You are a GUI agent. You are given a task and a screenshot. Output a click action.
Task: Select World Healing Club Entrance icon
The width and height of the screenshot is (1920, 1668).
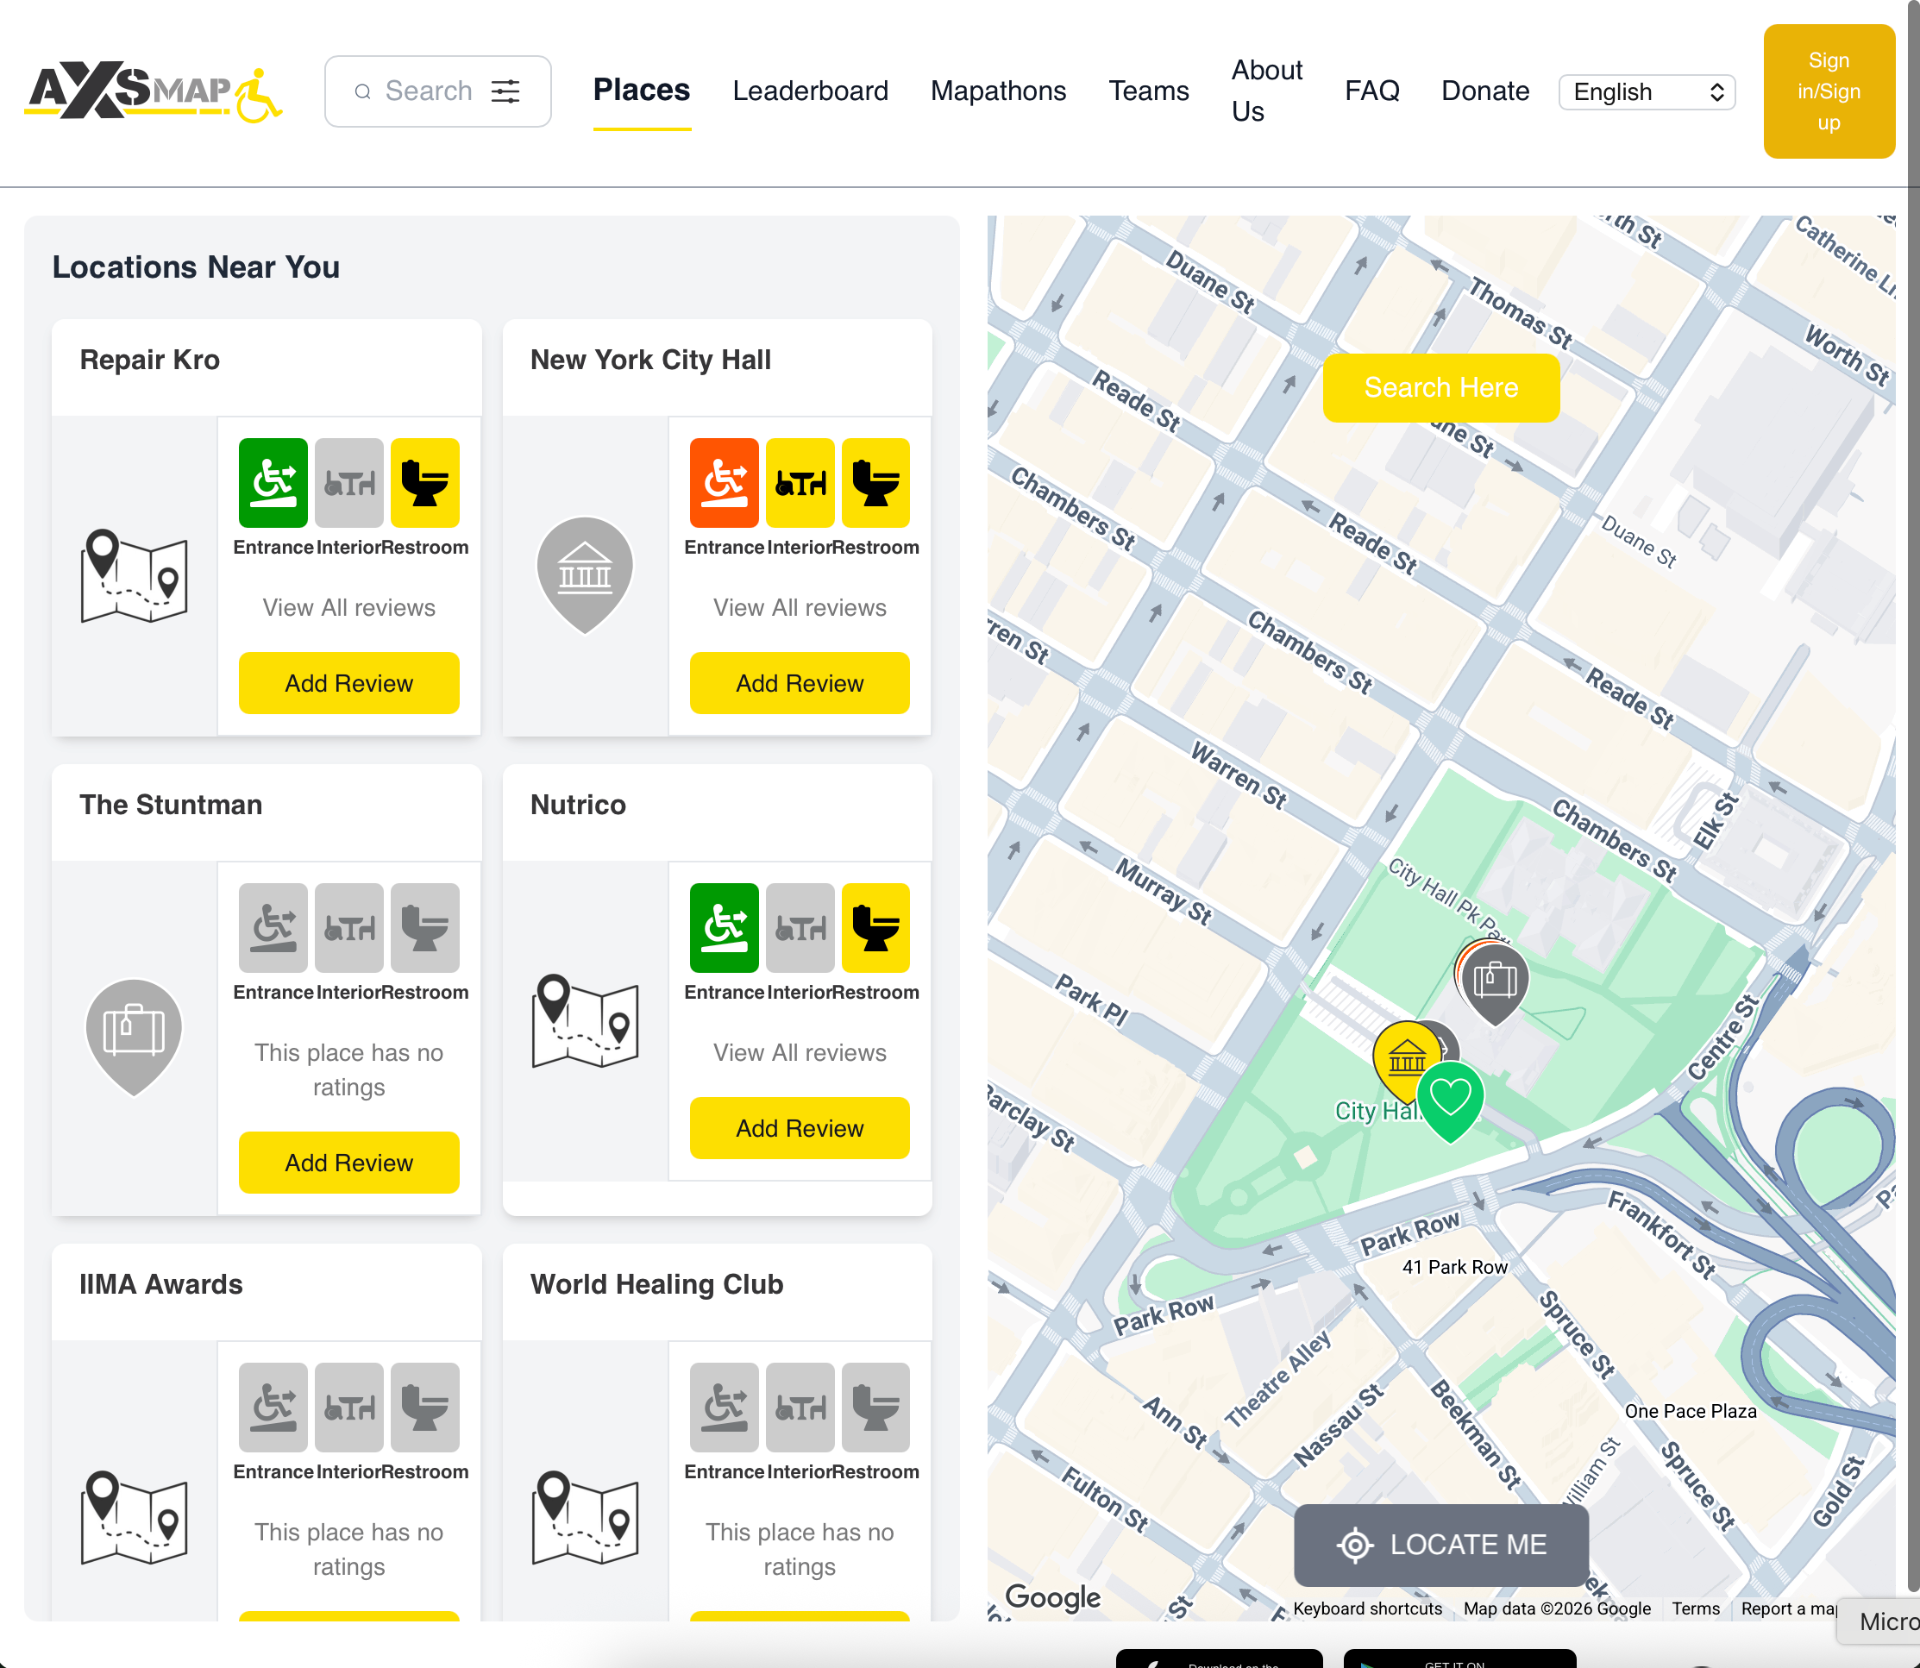(x=724, y=1408)
